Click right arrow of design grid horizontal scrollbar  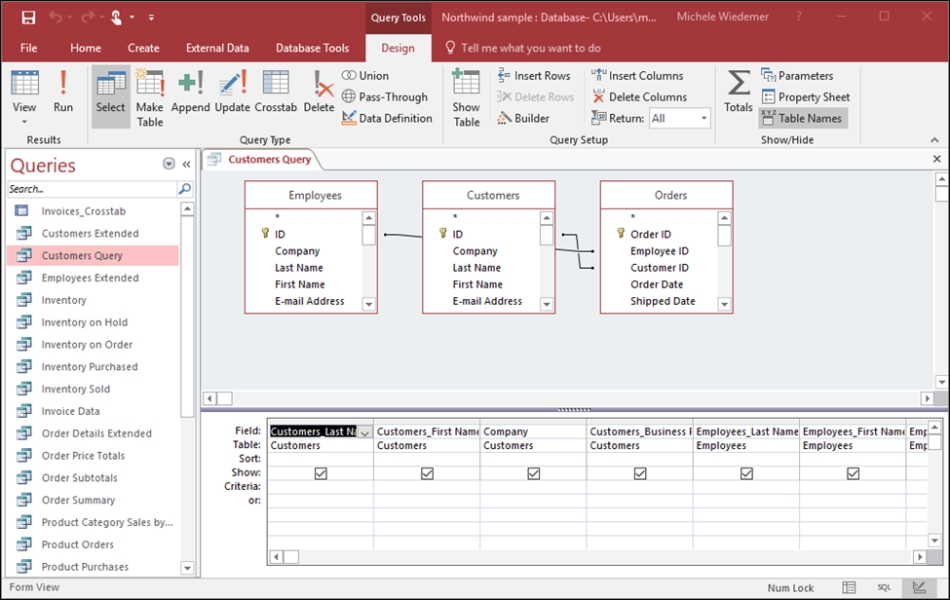pos(920,556)
